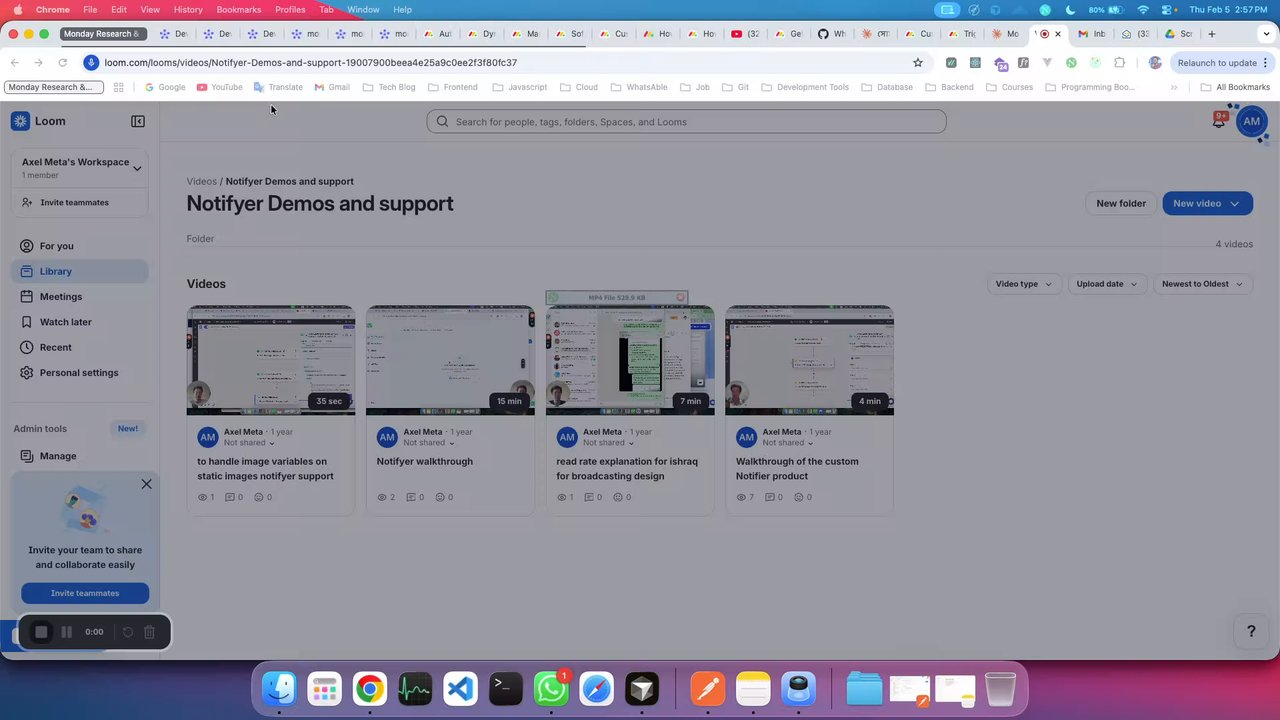Open Not shared dropdown on Walkthrough custom Notifier
The image size is (1280, 720).
788,443
